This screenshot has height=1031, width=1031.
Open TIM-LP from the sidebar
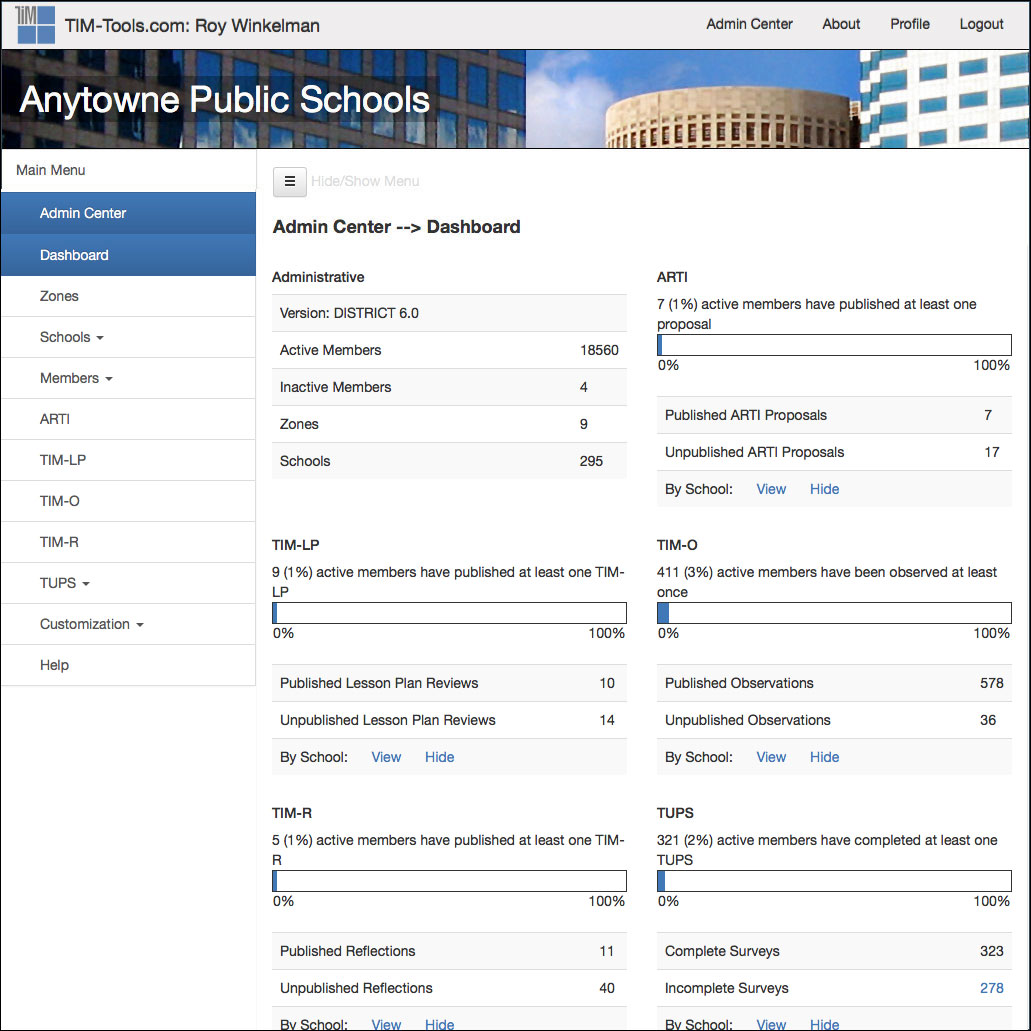(x=128, y=460)
